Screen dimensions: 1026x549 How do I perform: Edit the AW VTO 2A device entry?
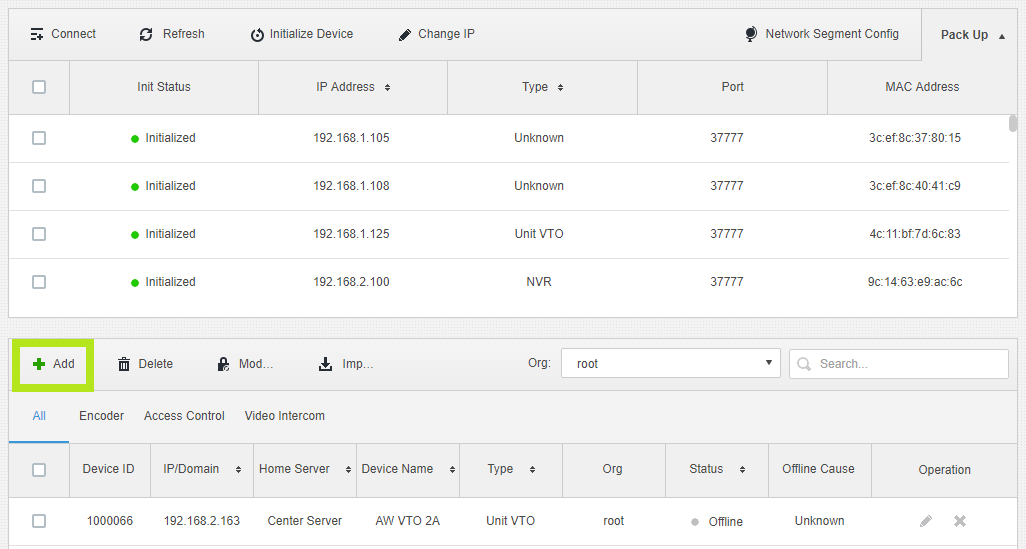coord(926,521)
